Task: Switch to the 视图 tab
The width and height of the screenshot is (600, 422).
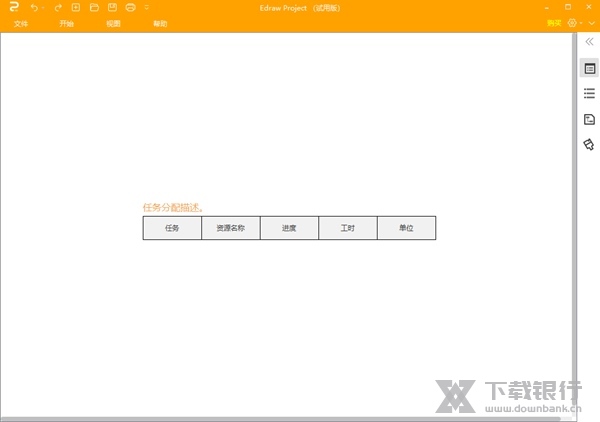Action: [113, 24]
